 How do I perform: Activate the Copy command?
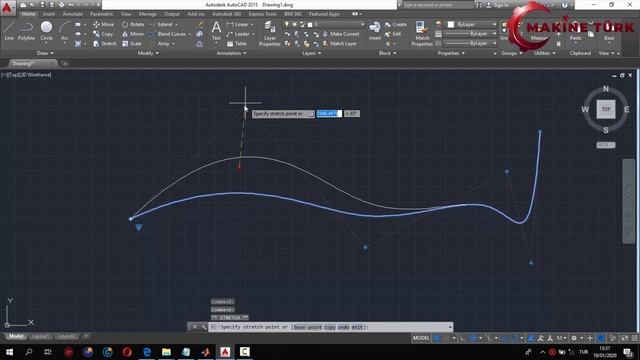(x=103, y=34)
